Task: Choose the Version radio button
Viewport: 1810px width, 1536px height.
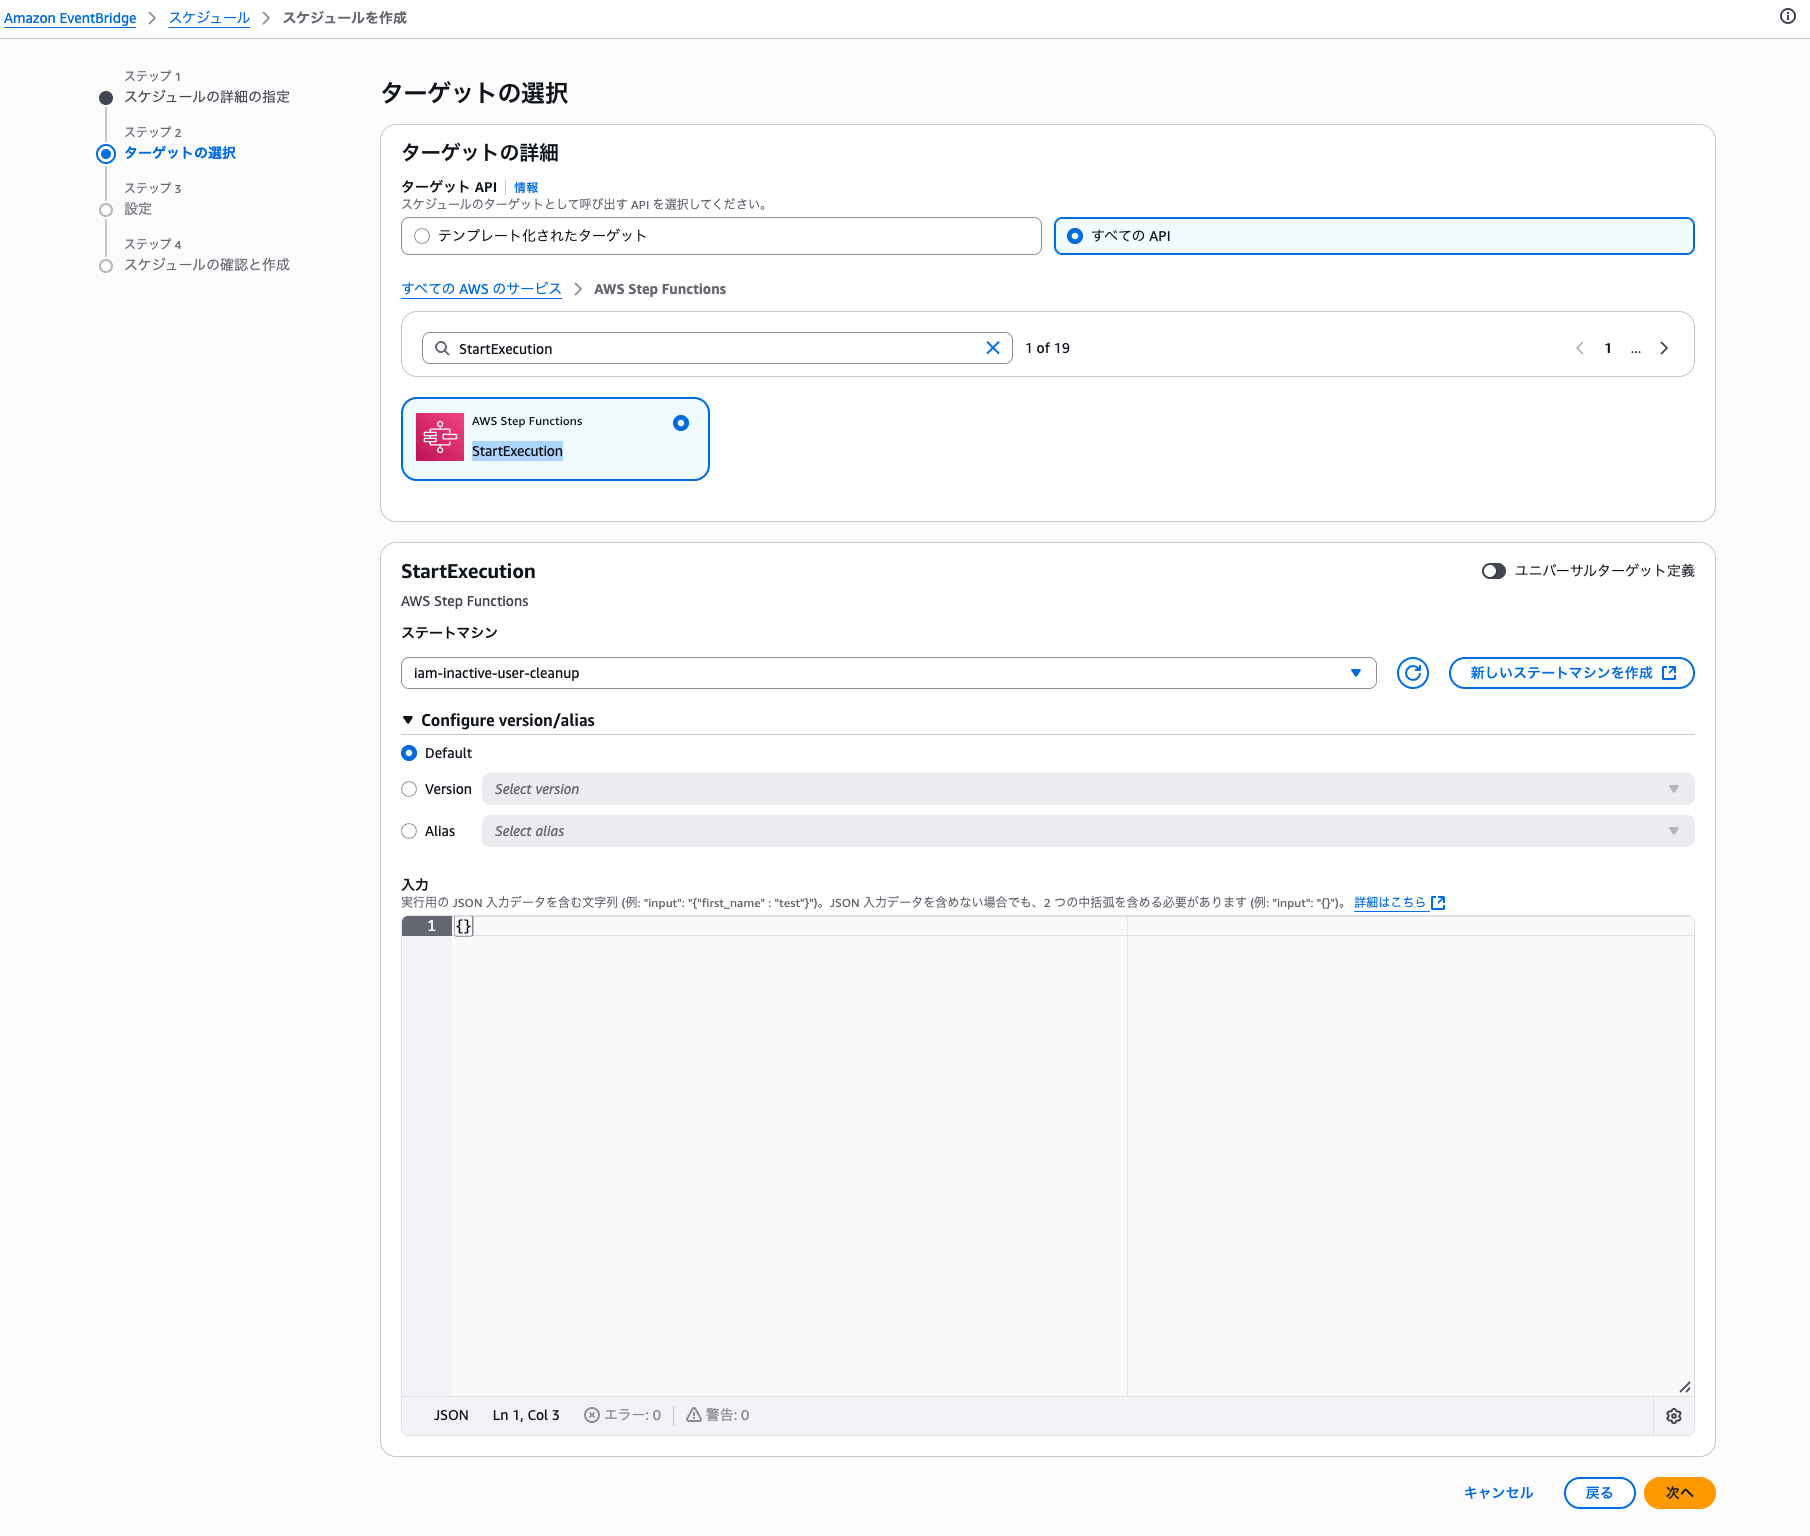Action: coord(409,789)
